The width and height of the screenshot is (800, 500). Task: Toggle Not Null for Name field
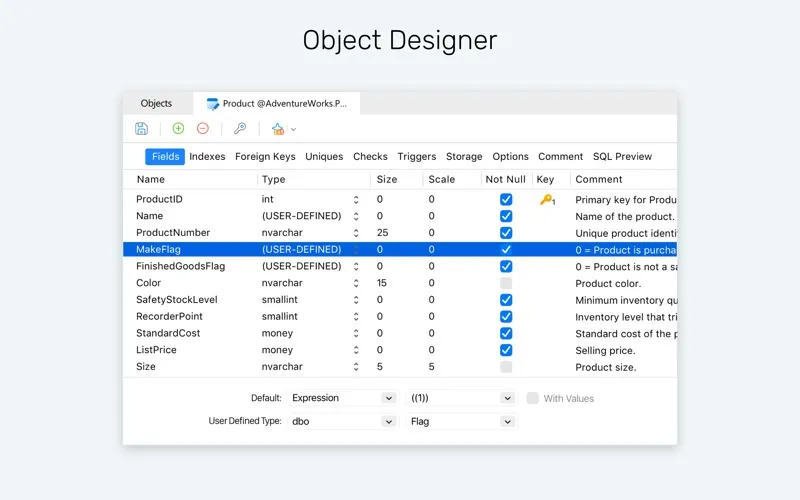pyautogui.click(x=506, y=216)
